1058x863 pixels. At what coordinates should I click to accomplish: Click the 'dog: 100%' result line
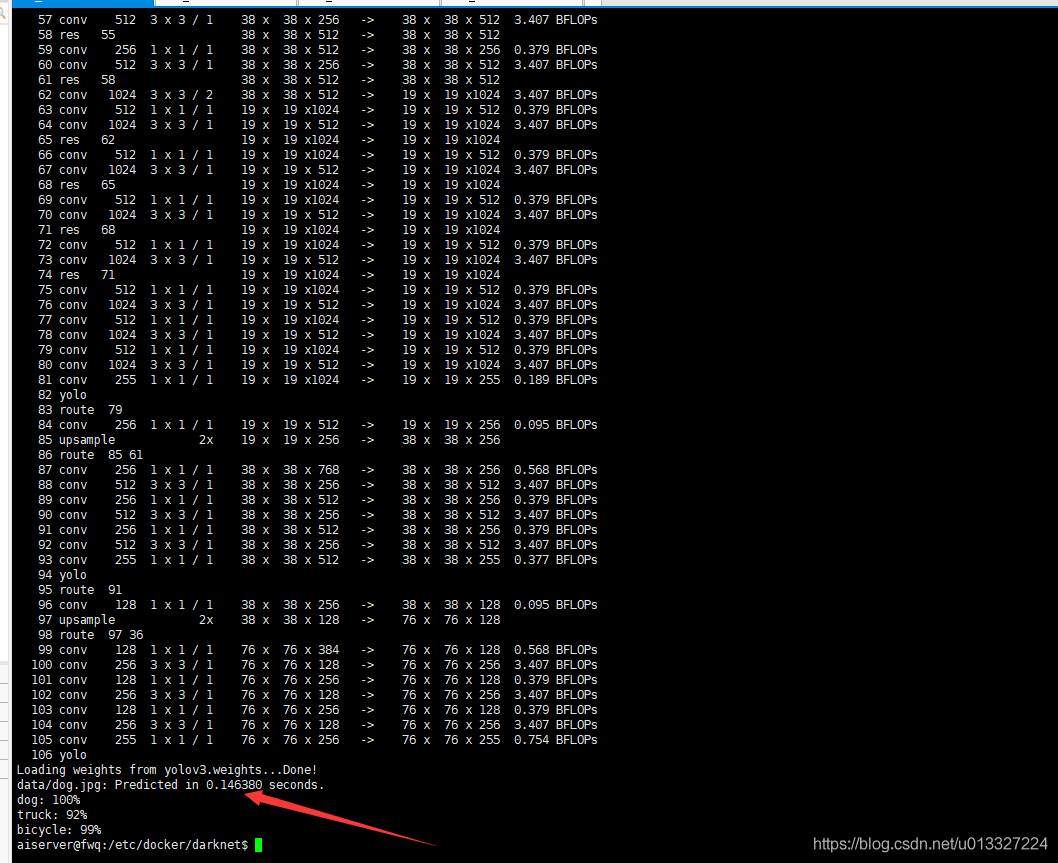[49, 800]
